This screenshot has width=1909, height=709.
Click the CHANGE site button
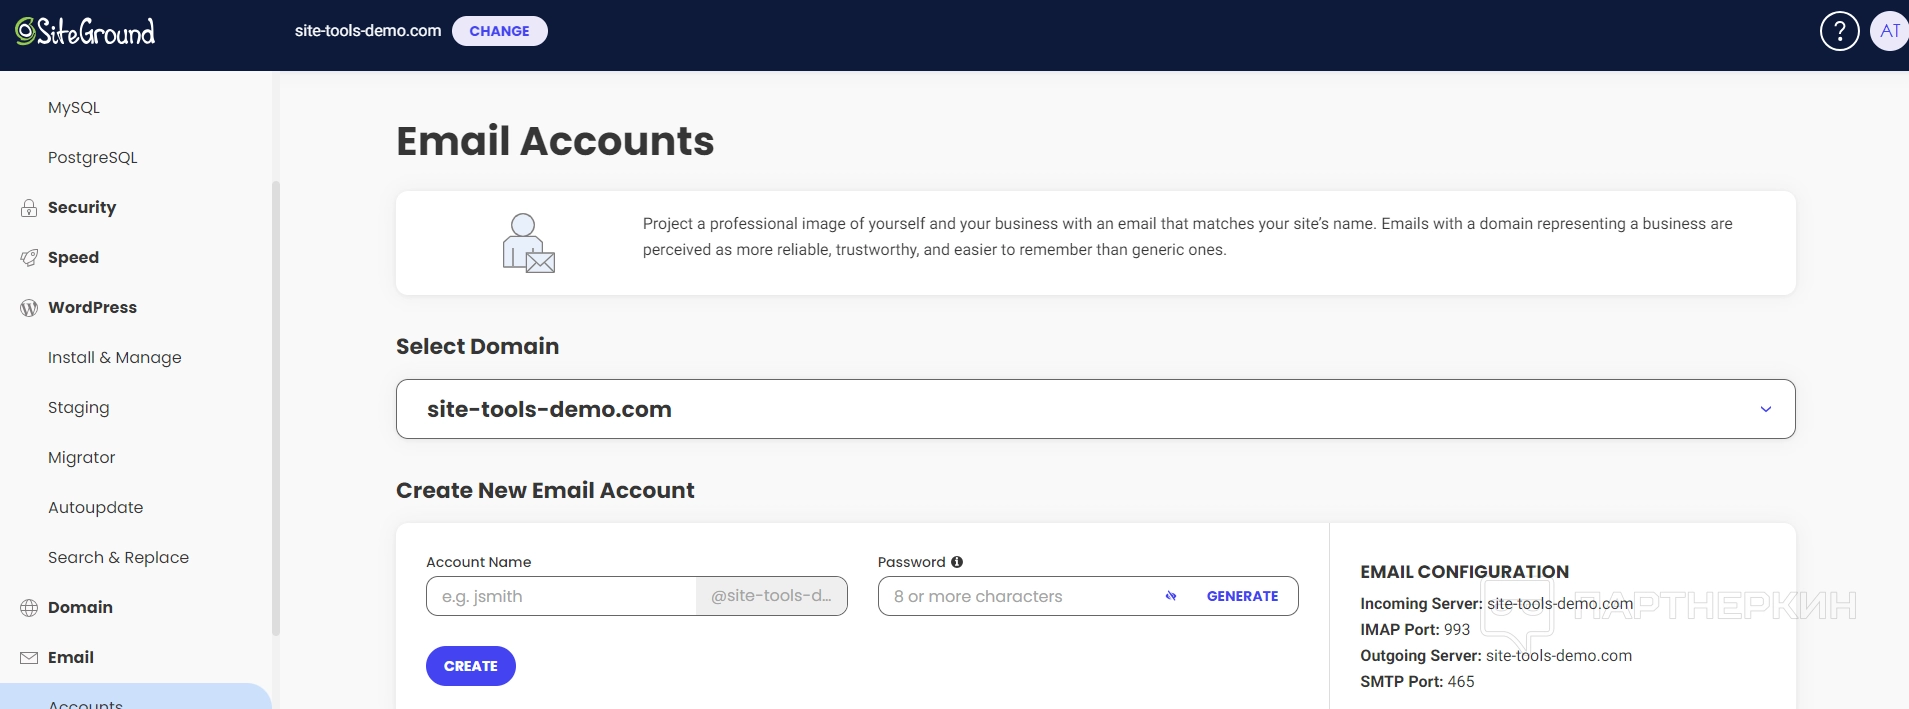[499, 31]
